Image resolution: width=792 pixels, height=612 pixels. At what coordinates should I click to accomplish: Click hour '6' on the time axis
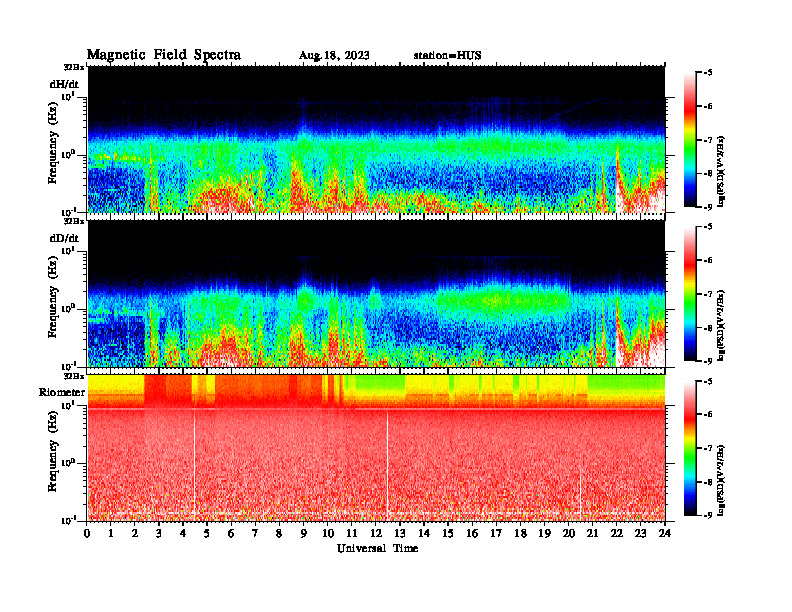[x=231, y=533]
